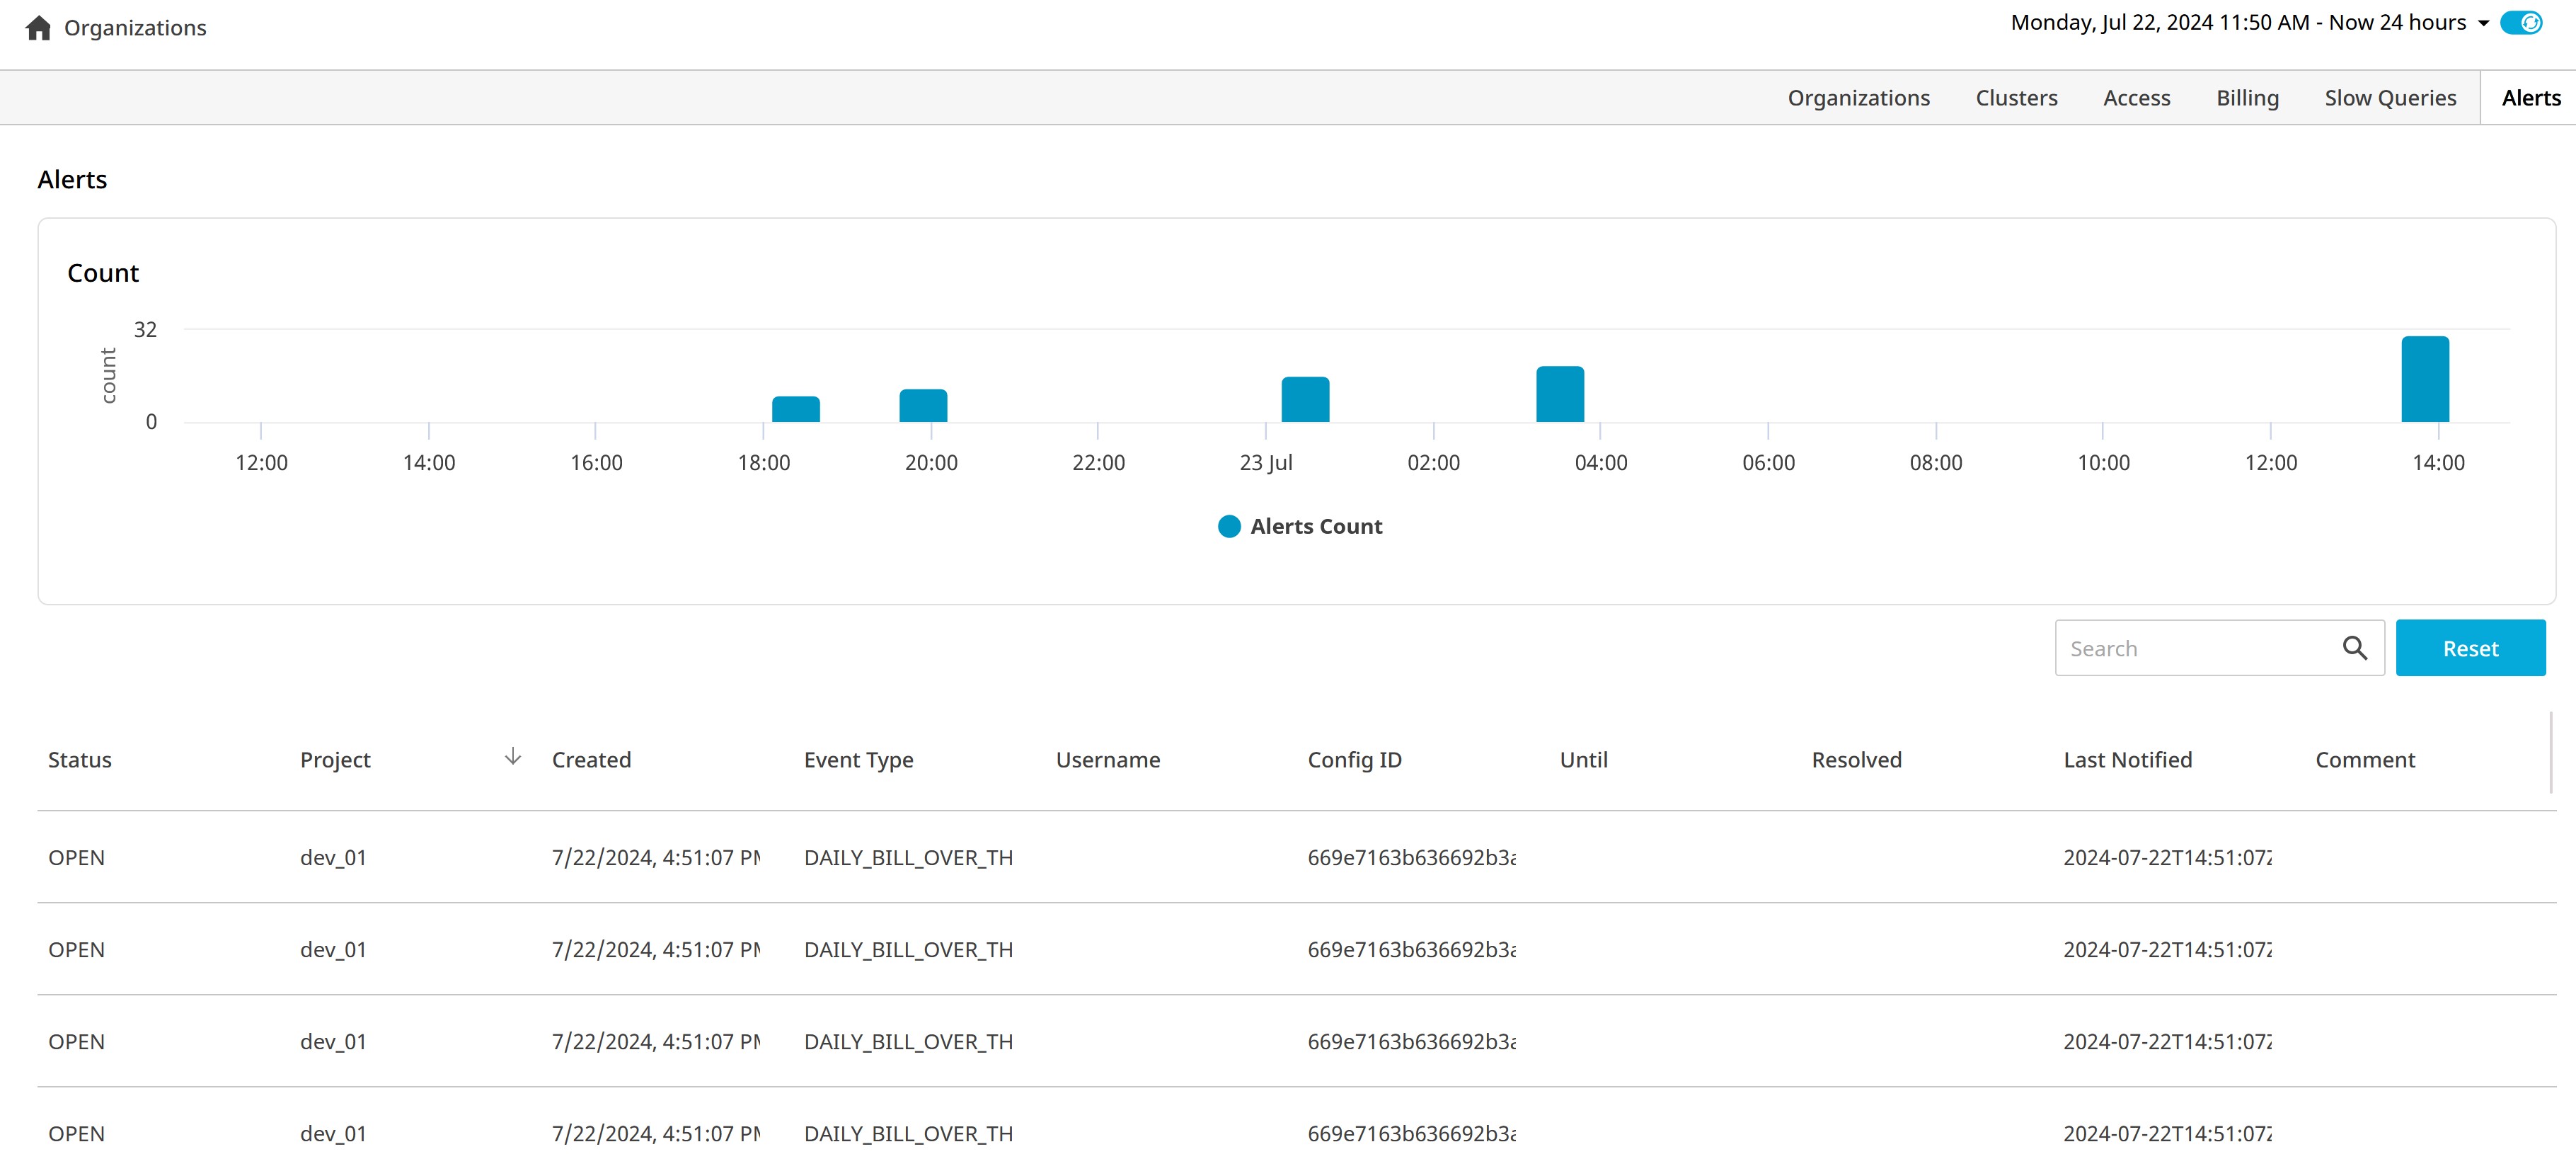This screenshot has width=2576, height=1154.
Task: Go to the Slow Queries tab
Action: click(x=2390, y=98)
